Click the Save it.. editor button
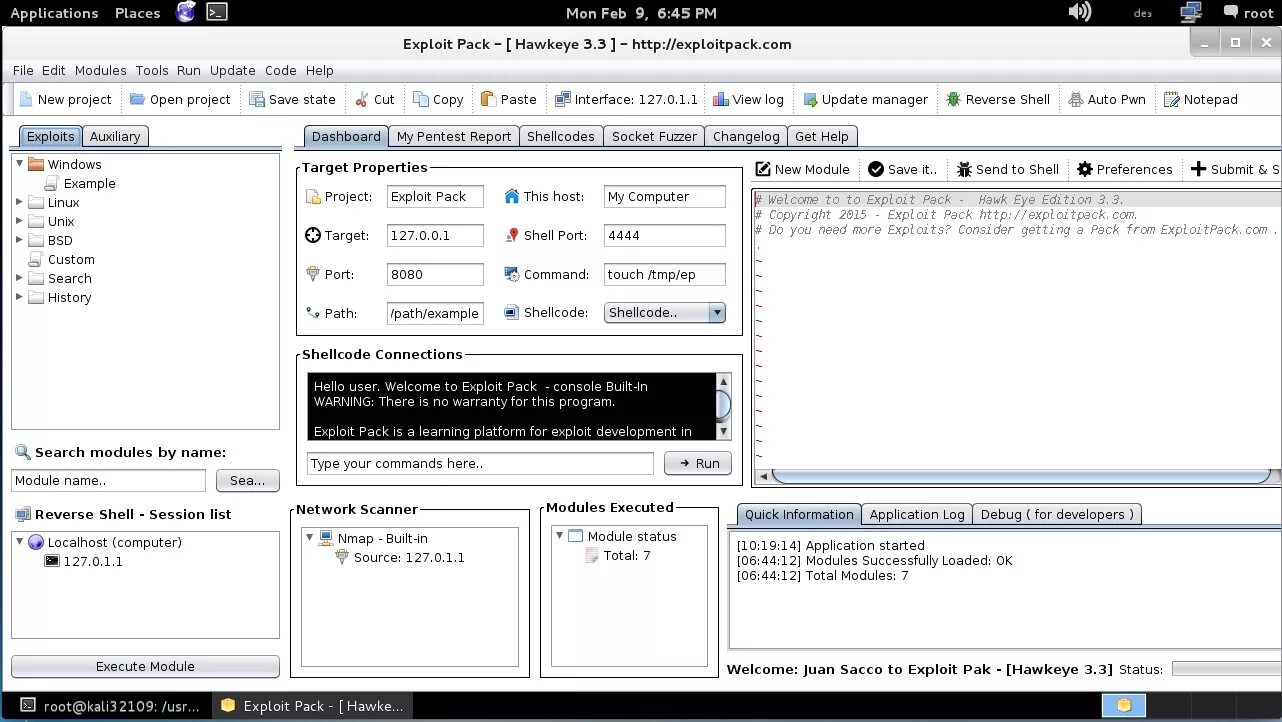The image size is (1282, 722). [x=903, y=169]
